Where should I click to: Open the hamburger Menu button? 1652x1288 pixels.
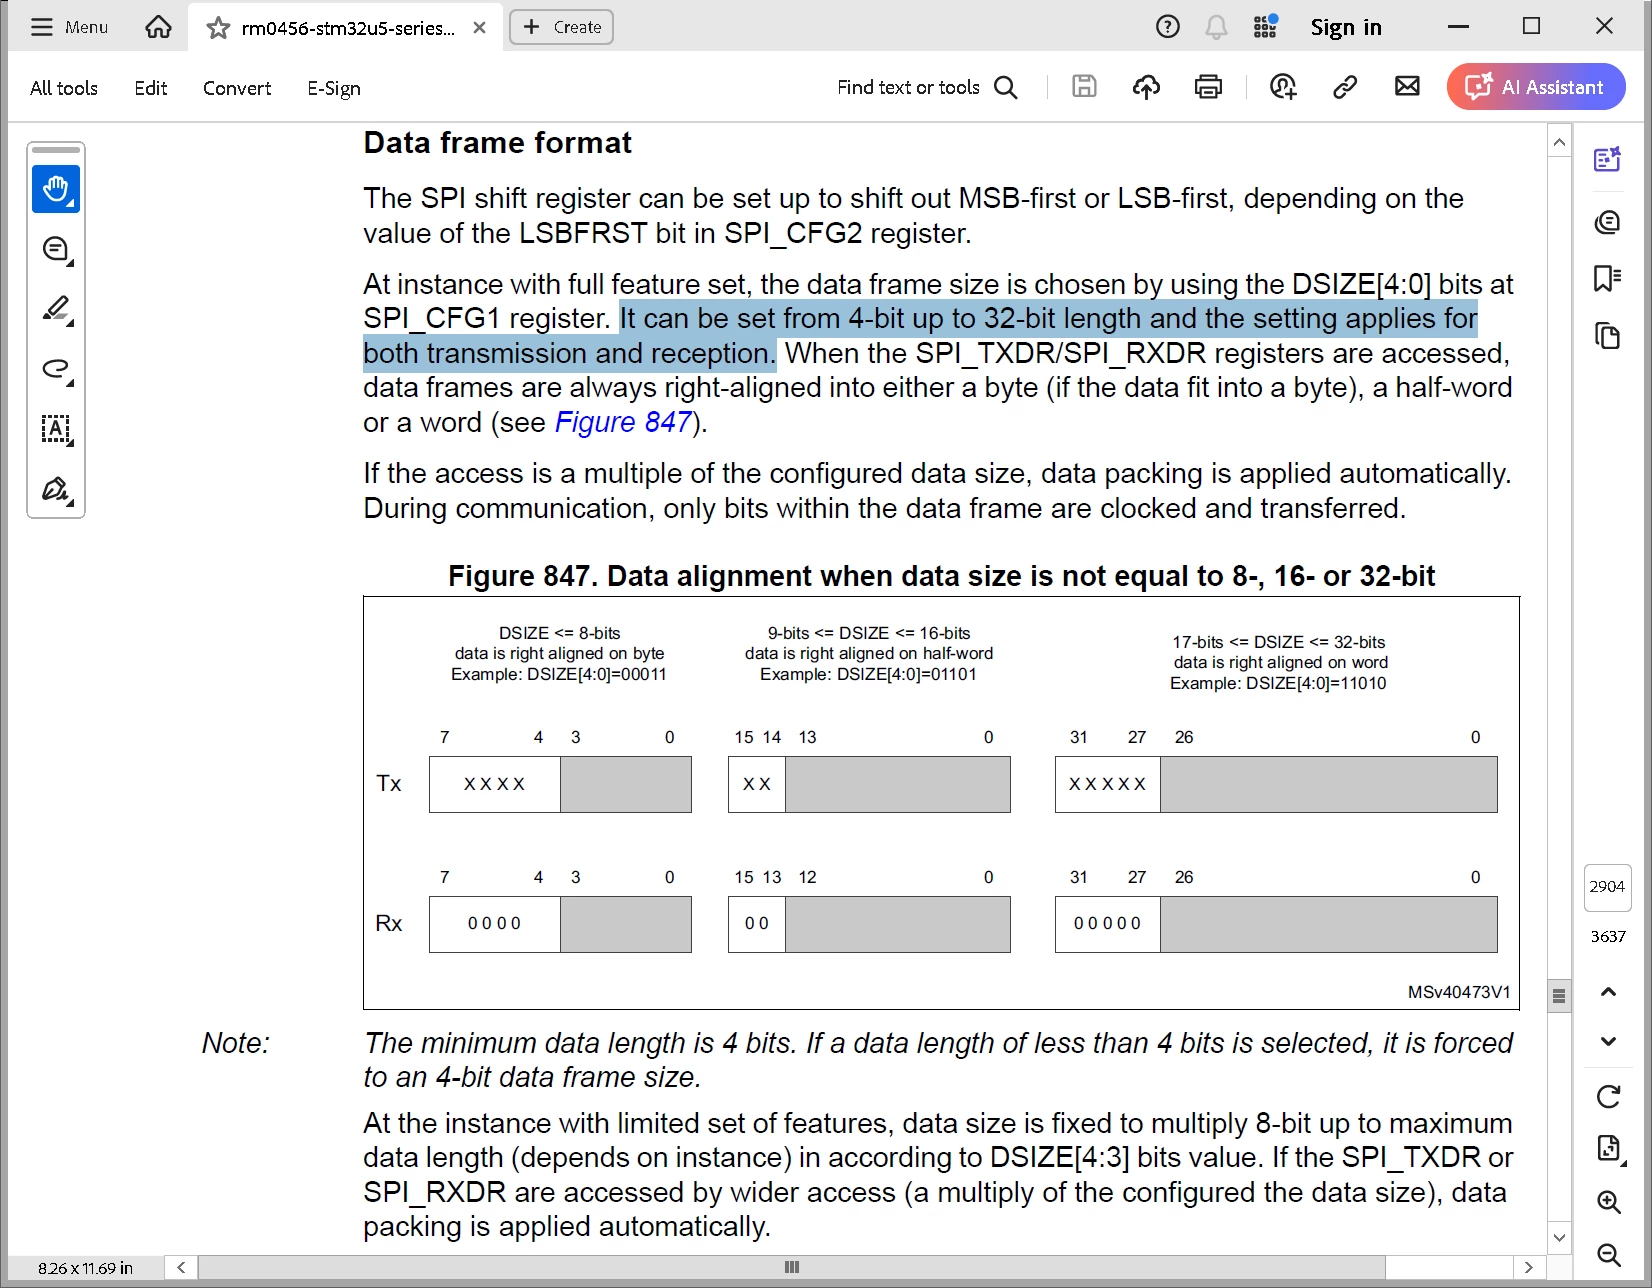pos(69,27)
